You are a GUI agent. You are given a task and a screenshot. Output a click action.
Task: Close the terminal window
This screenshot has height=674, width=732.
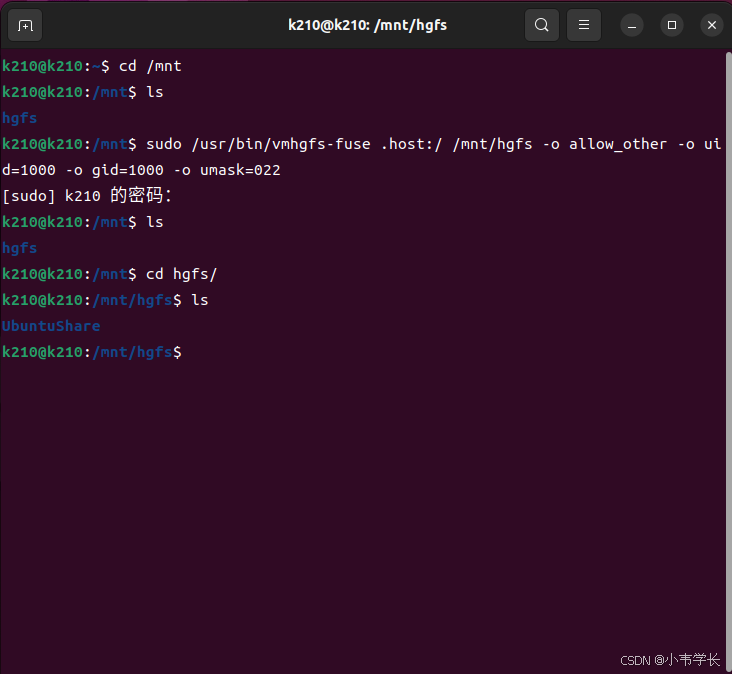711,25
